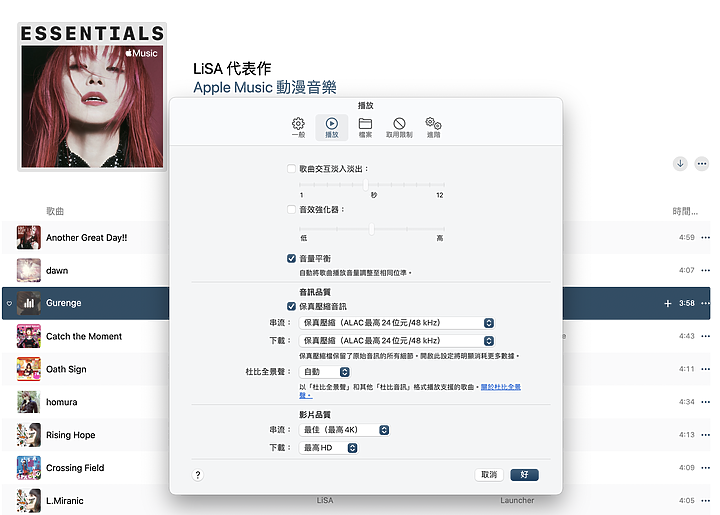Adjust the sound enhancer level slider
The width and height of the screenshot is (720, 515).
tap(371, 228)
